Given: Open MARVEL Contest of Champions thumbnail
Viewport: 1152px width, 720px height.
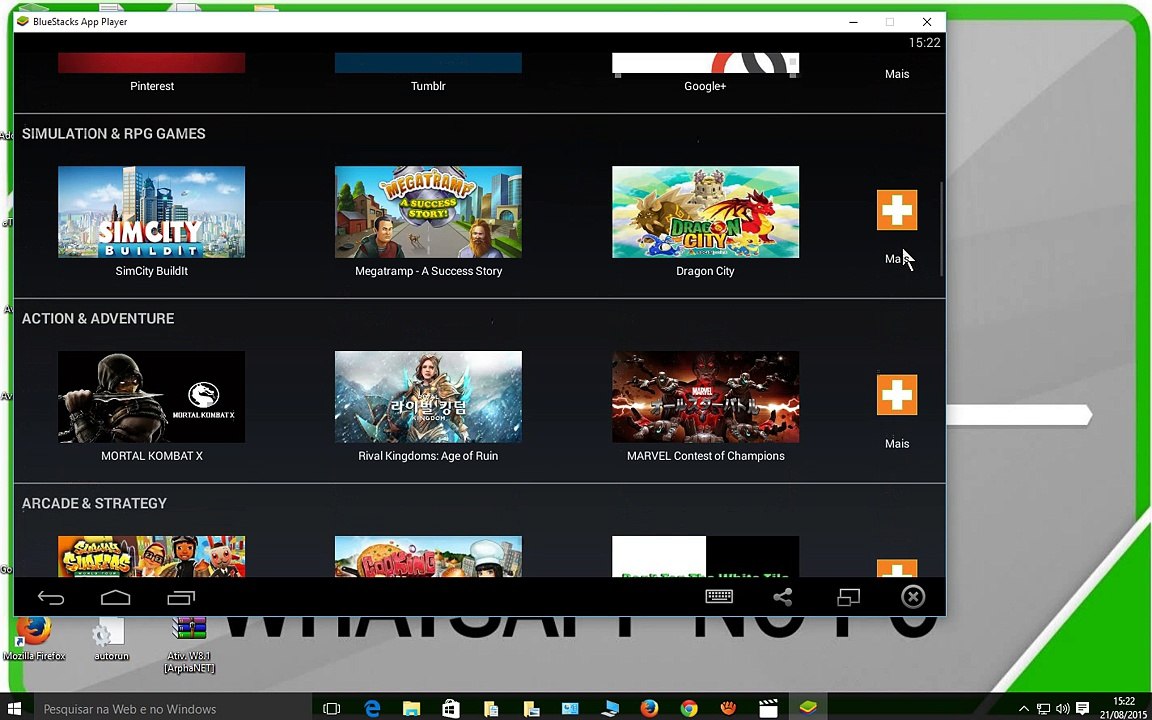Looking at the screenshot, I should [705, 397].
